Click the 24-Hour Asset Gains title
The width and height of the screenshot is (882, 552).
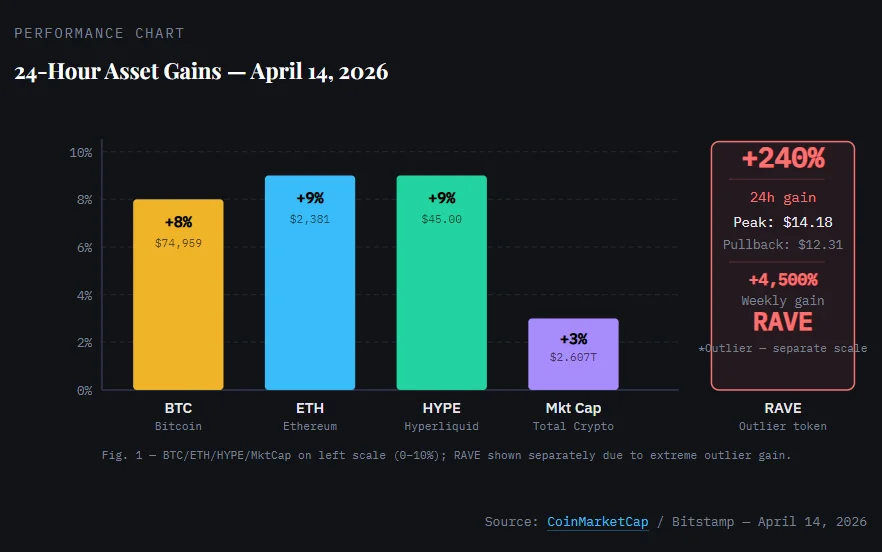click(x=201, y=72)
